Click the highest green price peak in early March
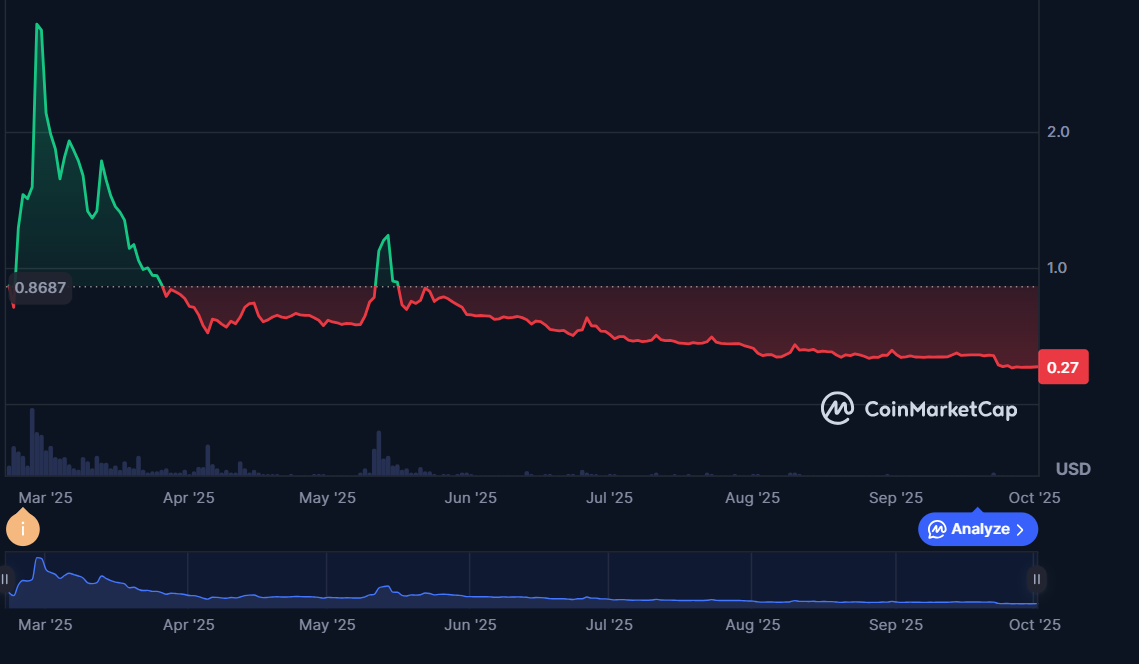1139x664 pixels. click(x=38, y=25)
